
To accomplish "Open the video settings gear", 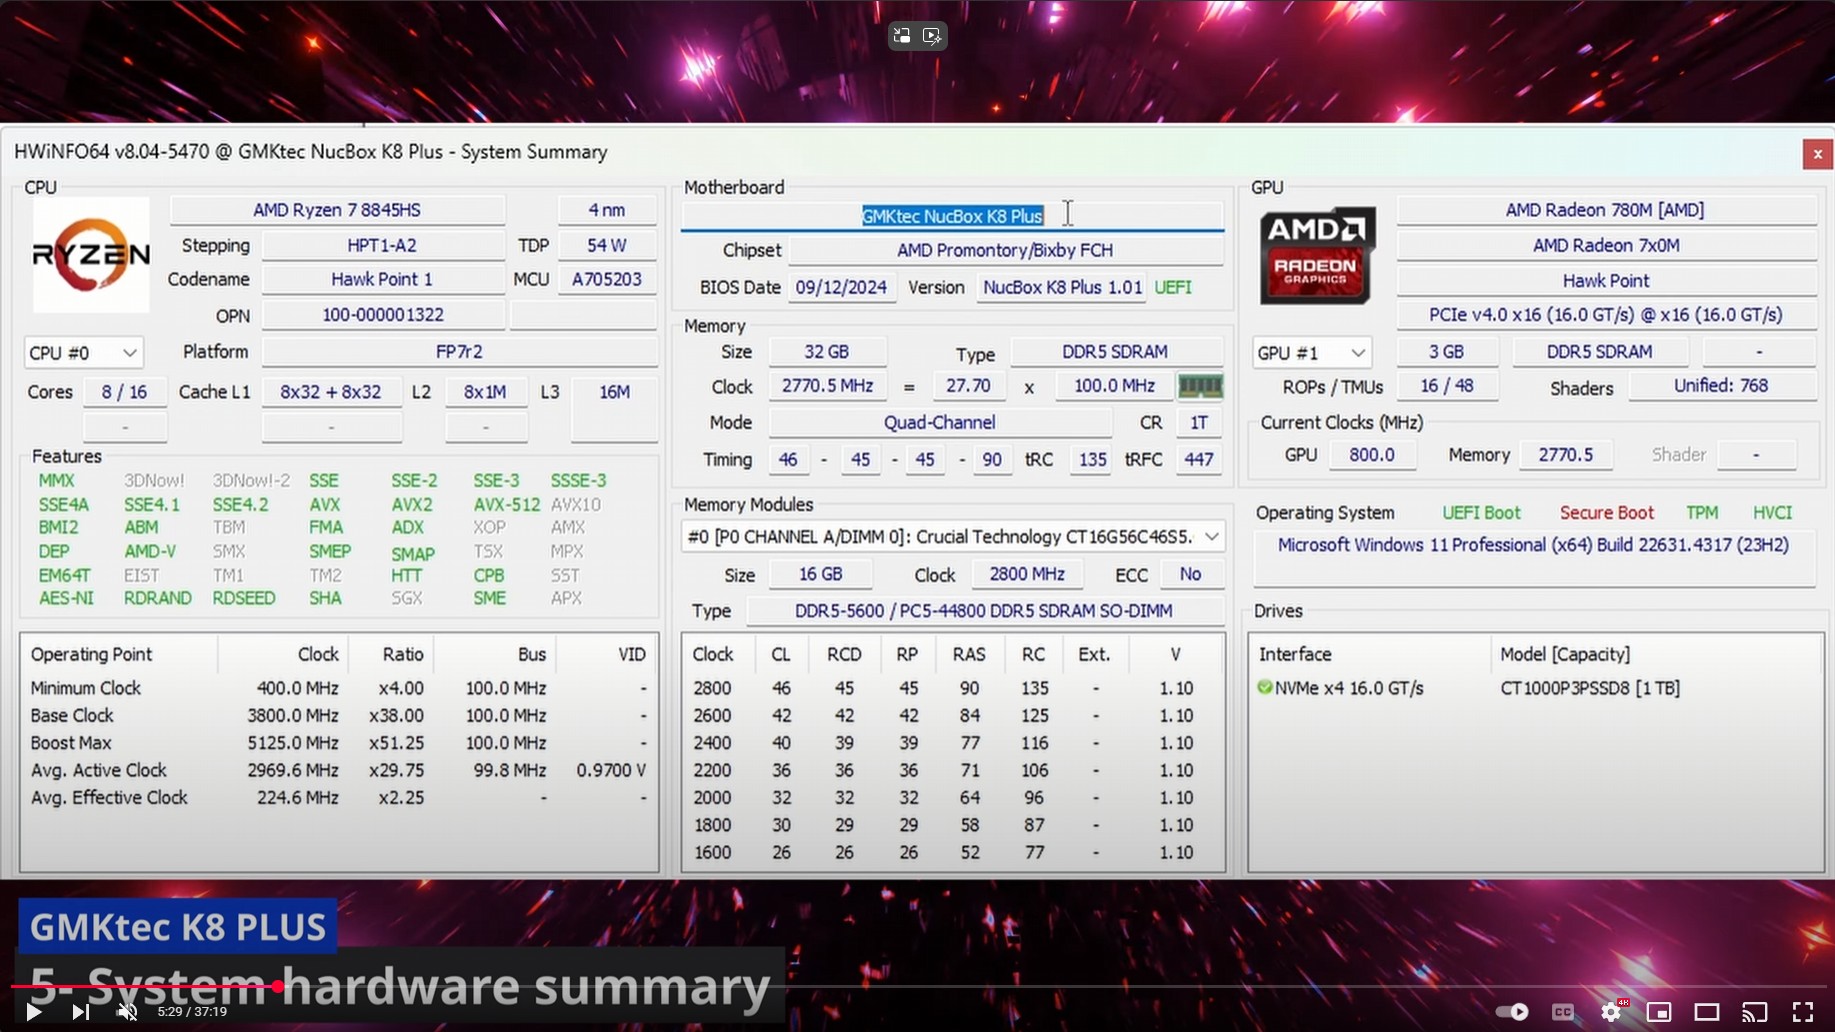I will [x=1611, y=1012].
